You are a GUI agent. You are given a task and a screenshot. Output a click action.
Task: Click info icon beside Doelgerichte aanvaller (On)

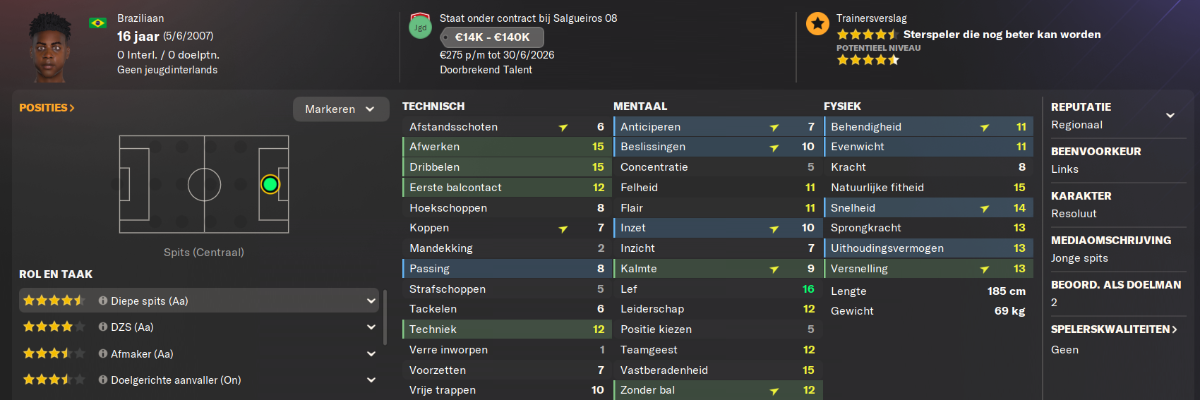[103, 380]
